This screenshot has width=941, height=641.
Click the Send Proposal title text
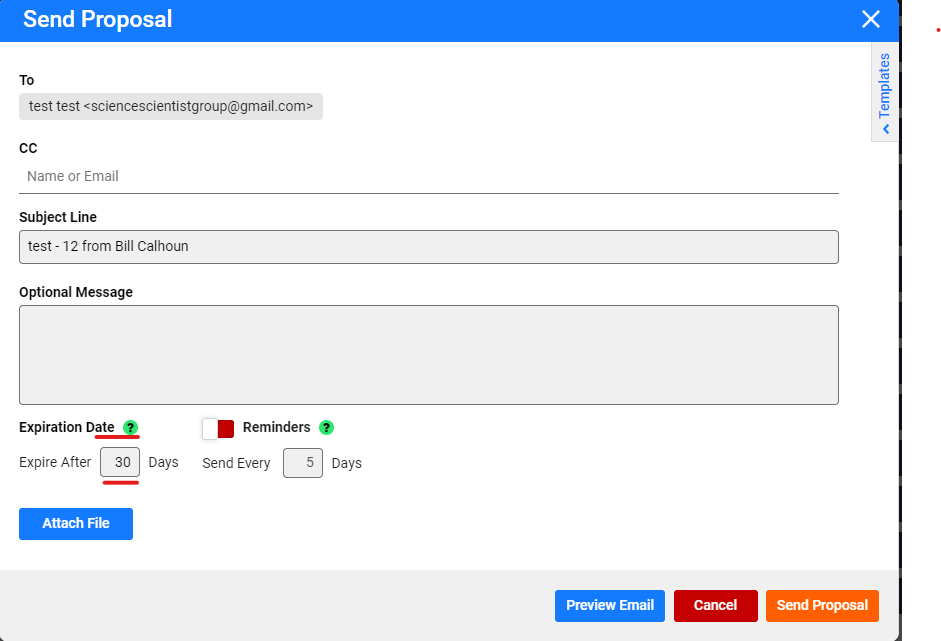98,19
